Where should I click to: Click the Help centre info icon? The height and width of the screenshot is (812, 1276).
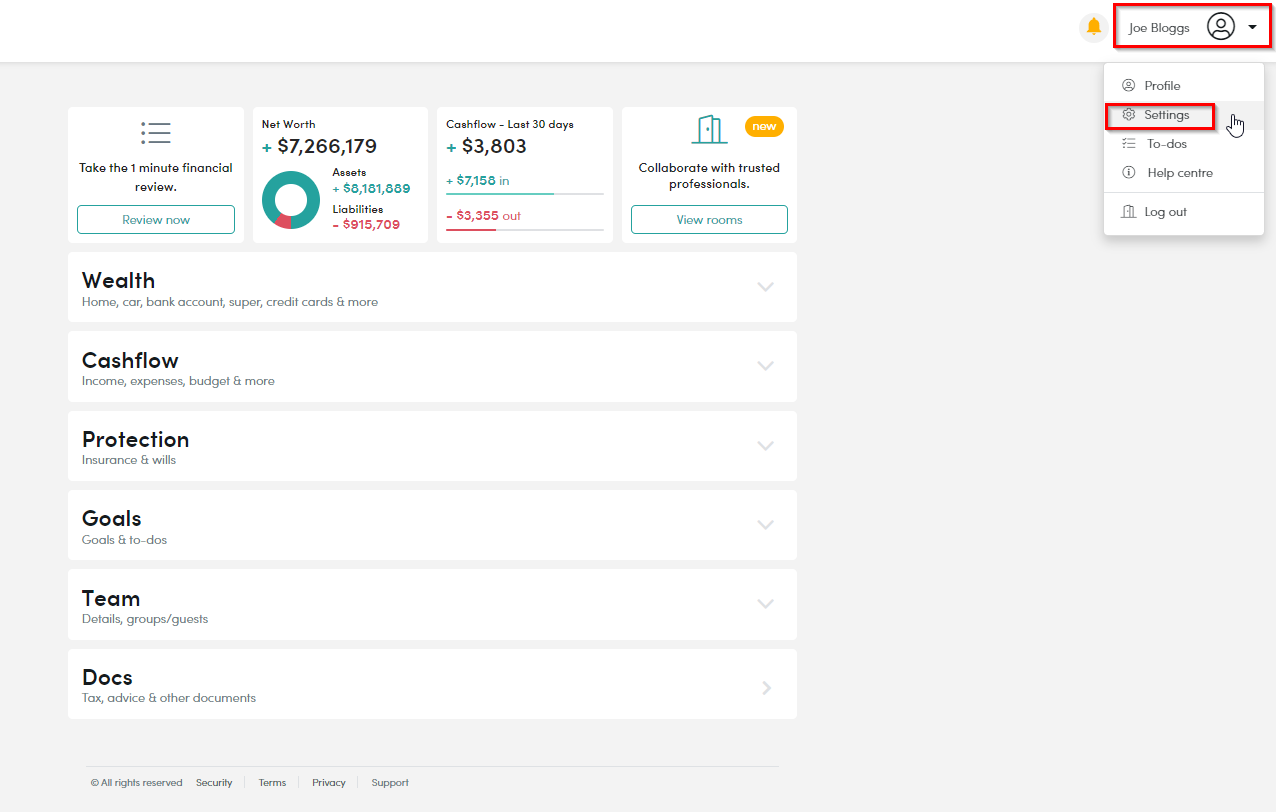tap(1129, 173)
